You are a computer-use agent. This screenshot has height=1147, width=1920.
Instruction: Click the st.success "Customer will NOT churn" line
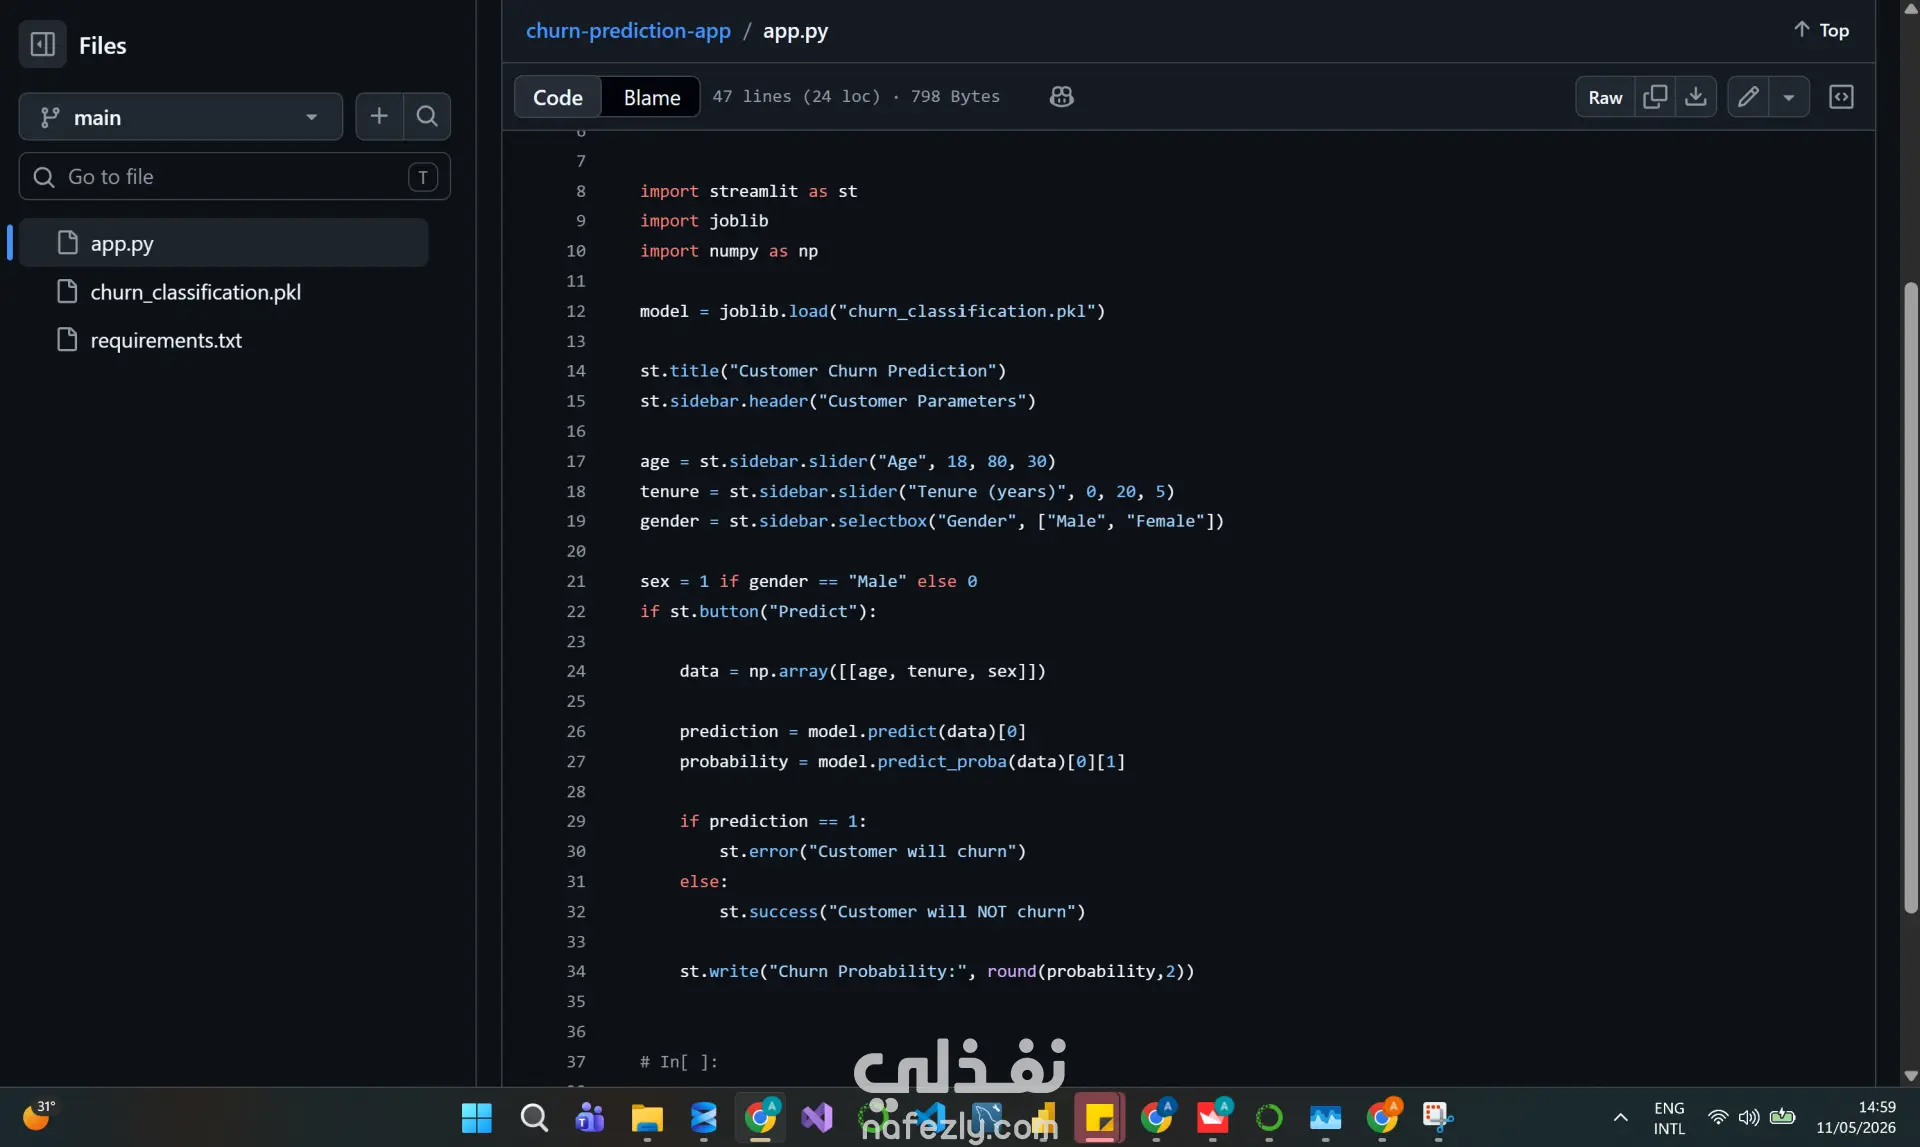pos(902,911)
